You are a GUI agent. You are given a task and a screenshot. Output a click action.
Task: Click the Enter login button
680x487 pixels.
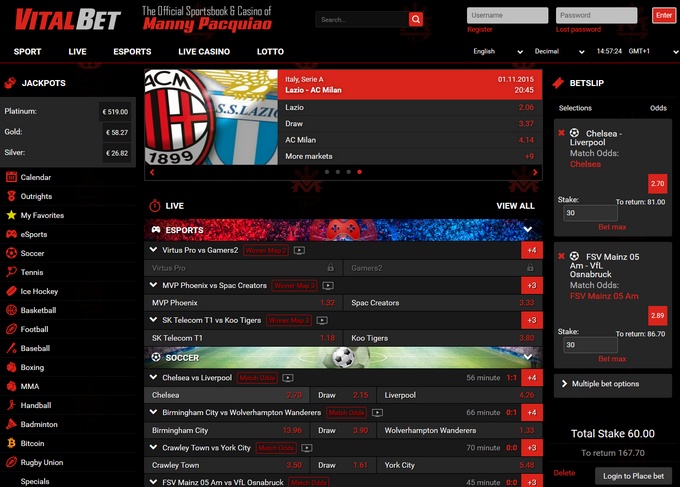(664, 15)
